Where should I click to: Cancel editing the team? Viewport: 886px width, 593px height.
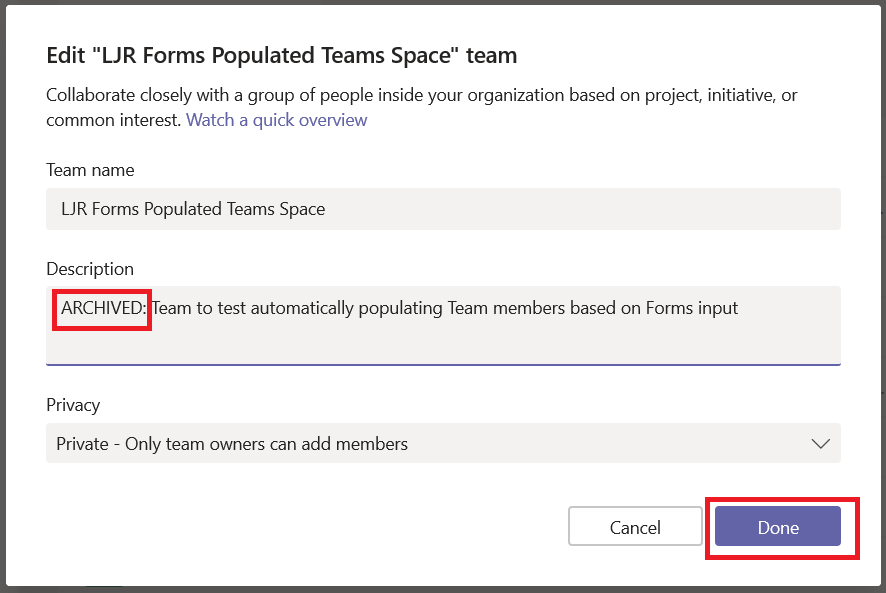coord(635,526)
